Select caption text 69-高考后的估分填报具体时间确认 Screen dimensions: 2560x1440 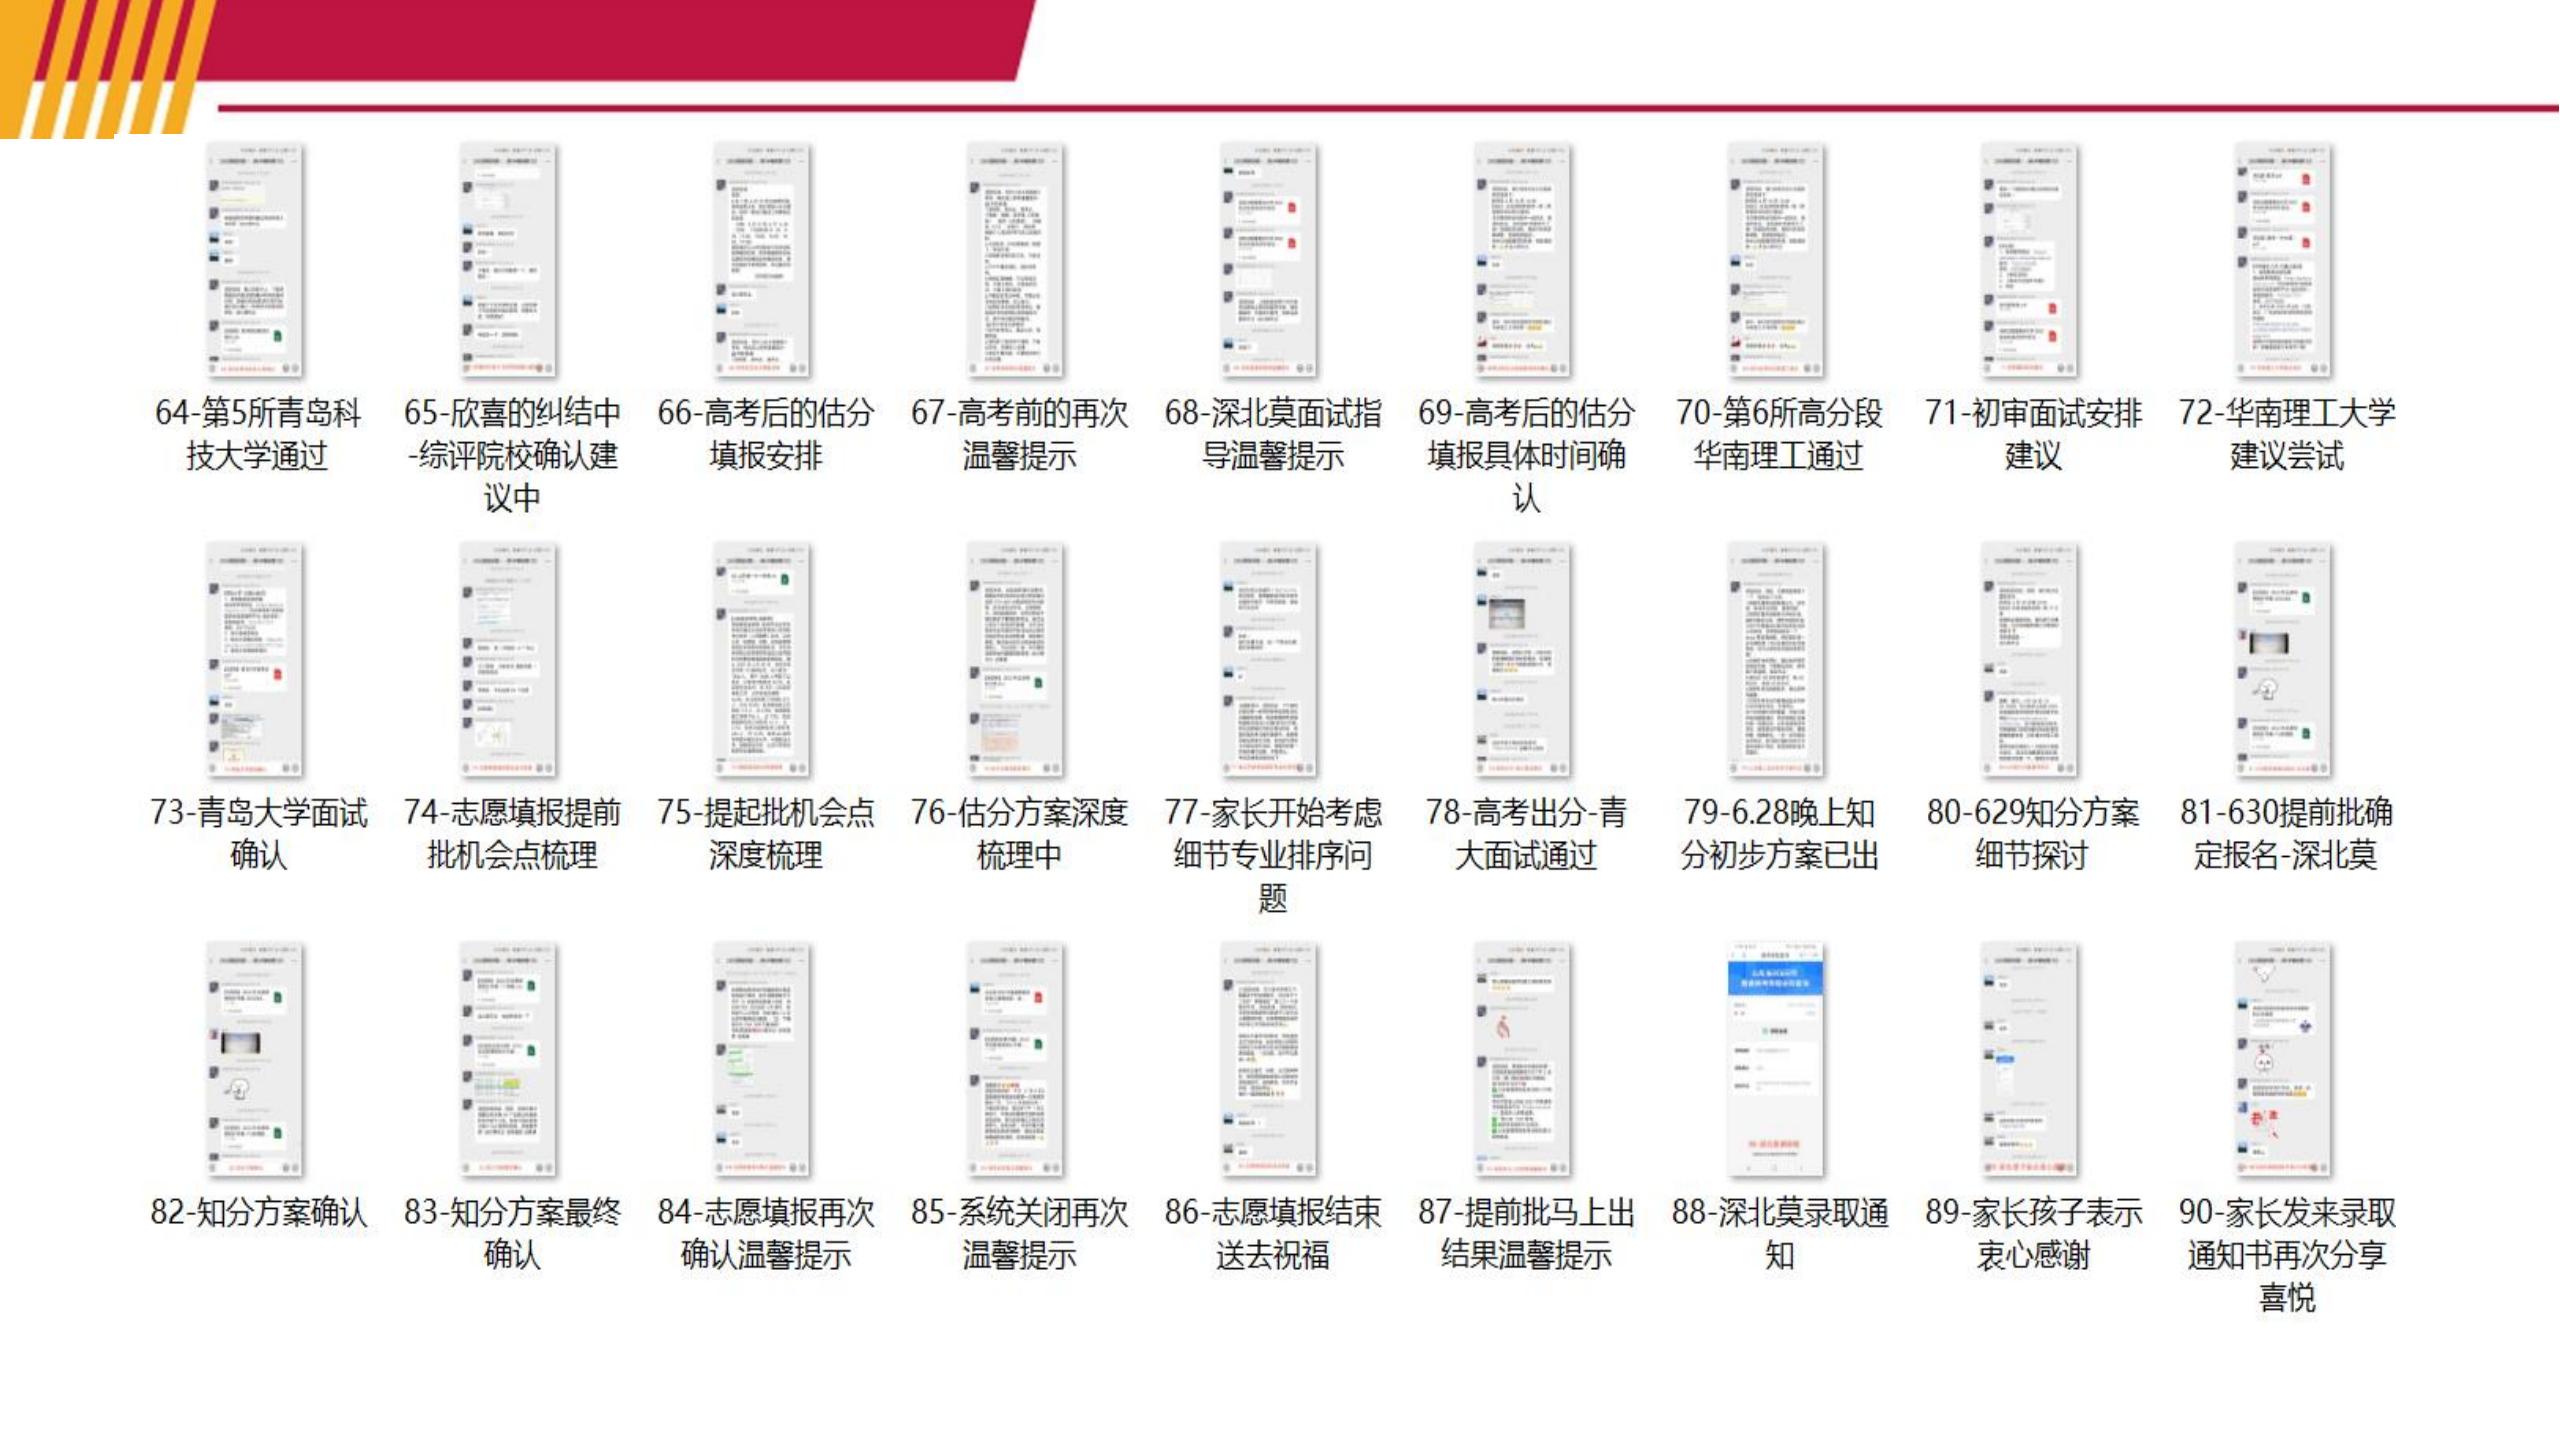[x=1526, y=455]
